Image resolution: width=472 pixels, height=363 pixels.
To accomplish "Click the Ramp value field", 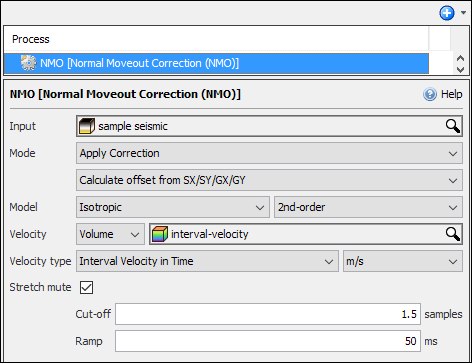I will (x=268, y=341).
